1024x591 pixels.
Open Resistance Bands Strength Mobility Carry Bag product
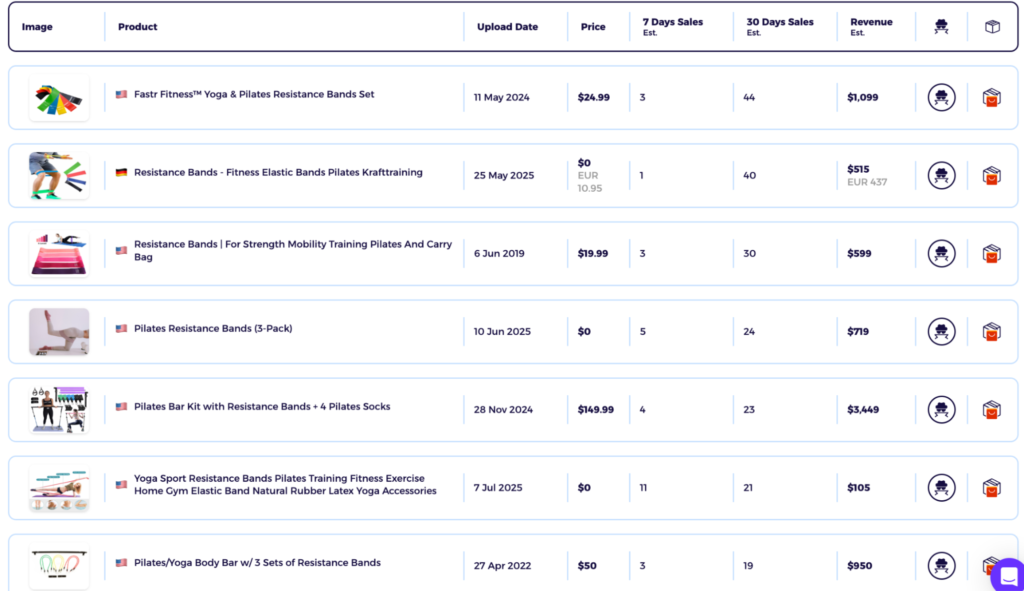coord(293,251)
